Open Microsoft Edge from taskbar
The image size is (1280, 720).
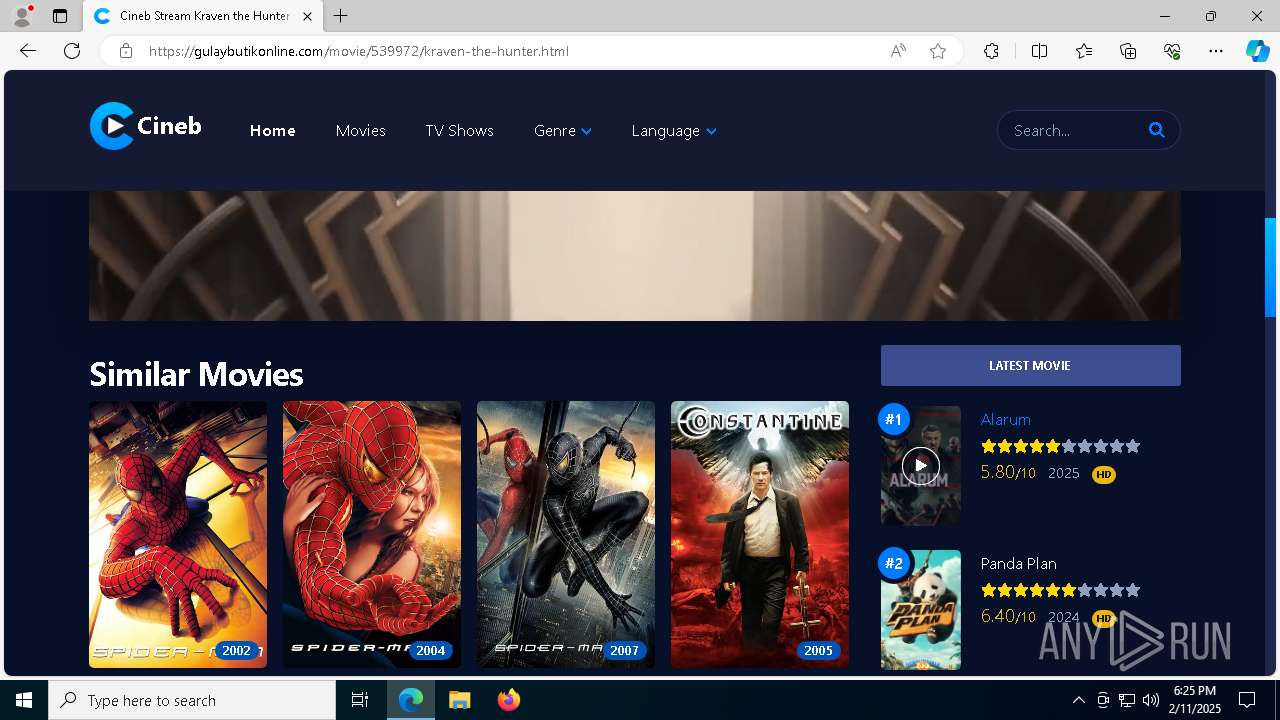[411, 700]
